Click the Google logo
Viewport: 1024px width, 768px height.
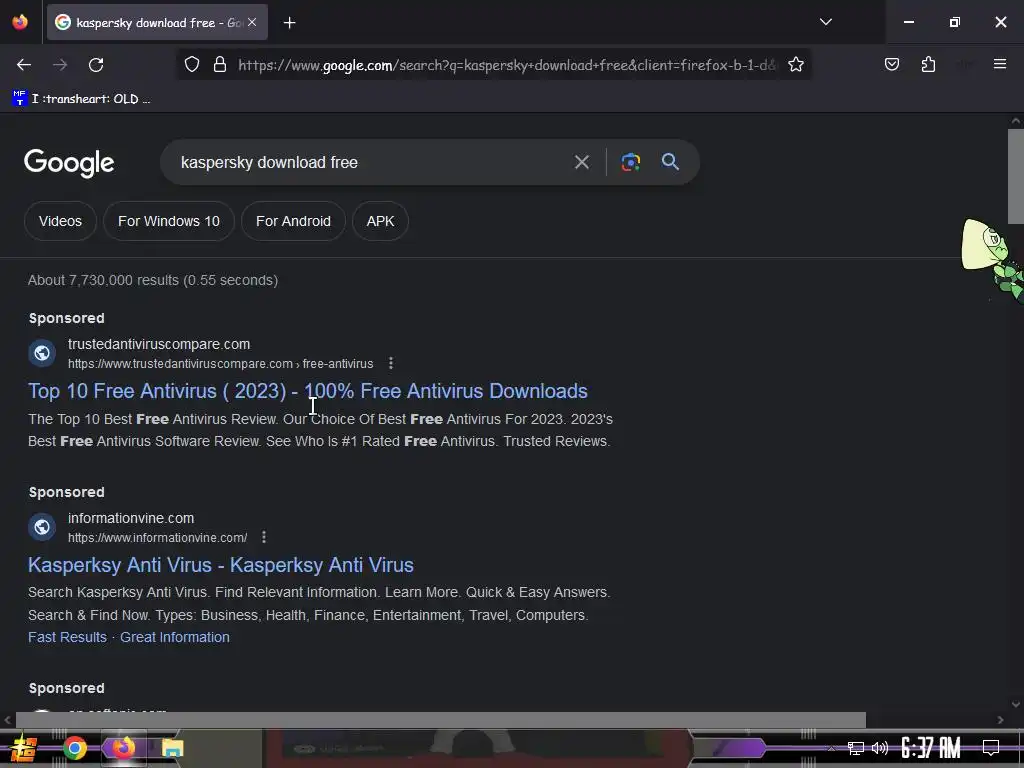(x=69, y=163)
